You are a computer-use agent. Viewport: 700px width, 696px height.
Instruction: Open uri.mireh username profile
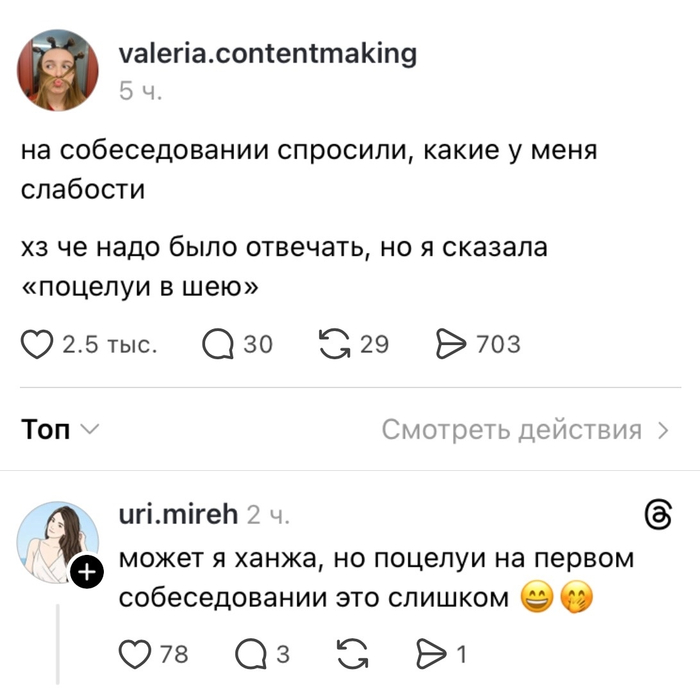point(178,514)
